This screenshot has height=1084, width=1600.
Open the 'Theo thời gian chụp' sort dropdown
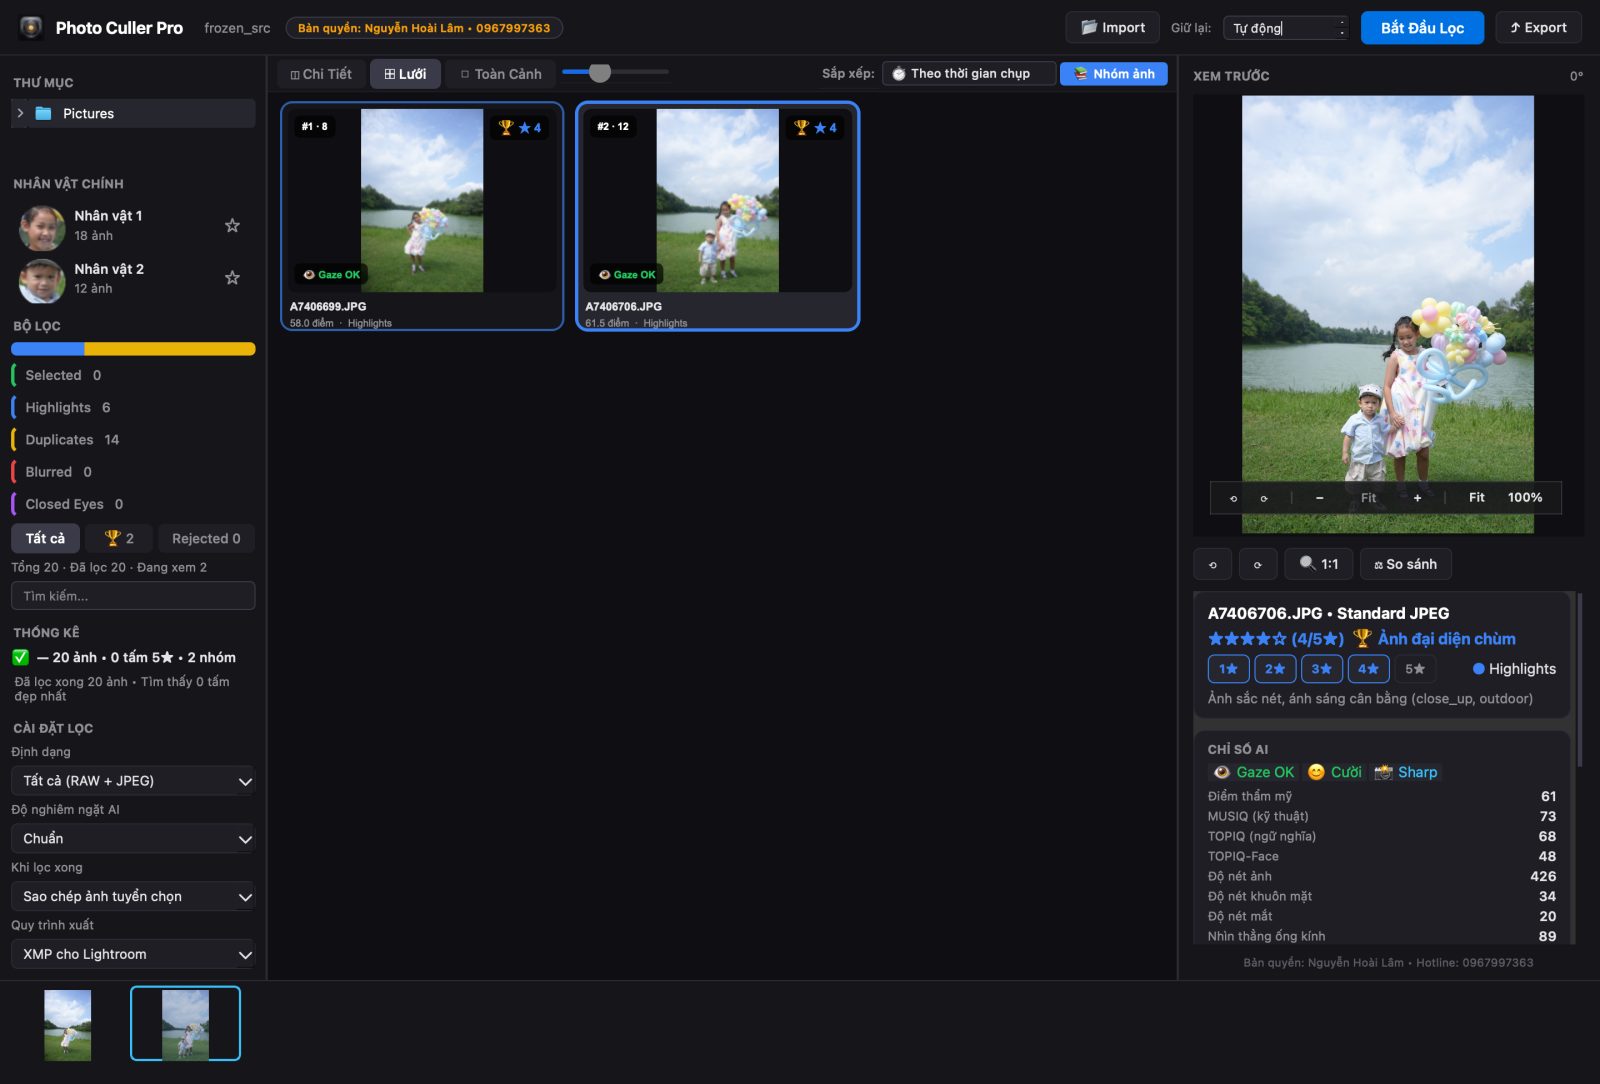969,74
